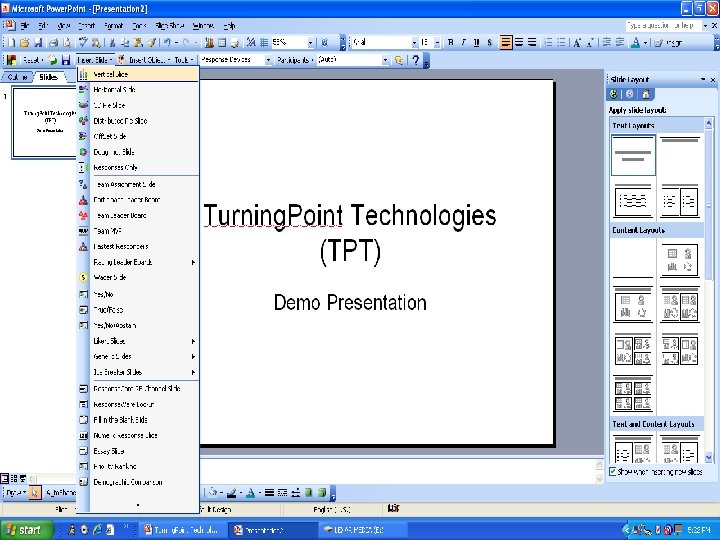Choose Fastest Responders entry
The image size is (720, 540).
pyautogui.click(x=138, y=247)
